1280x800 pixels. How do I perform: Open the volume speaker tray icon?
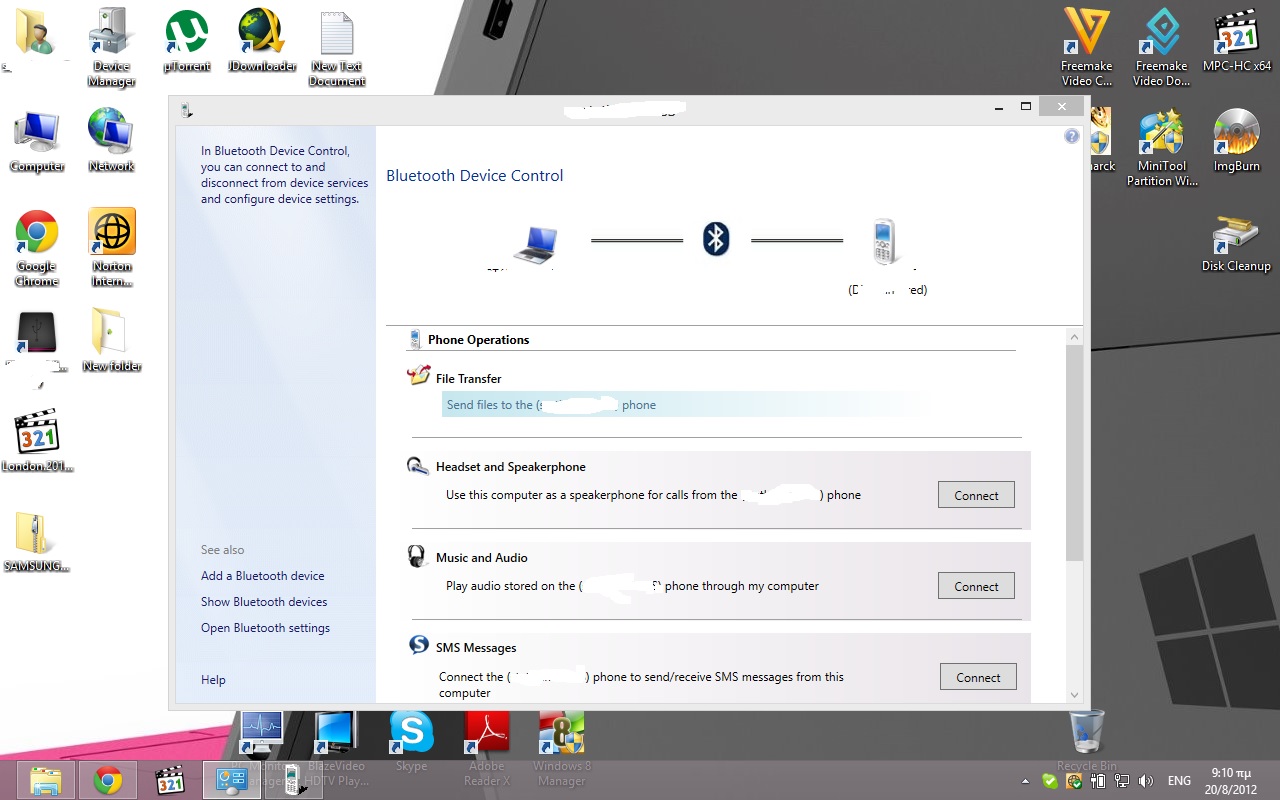pyautogui.click(x=1146, y=781)
